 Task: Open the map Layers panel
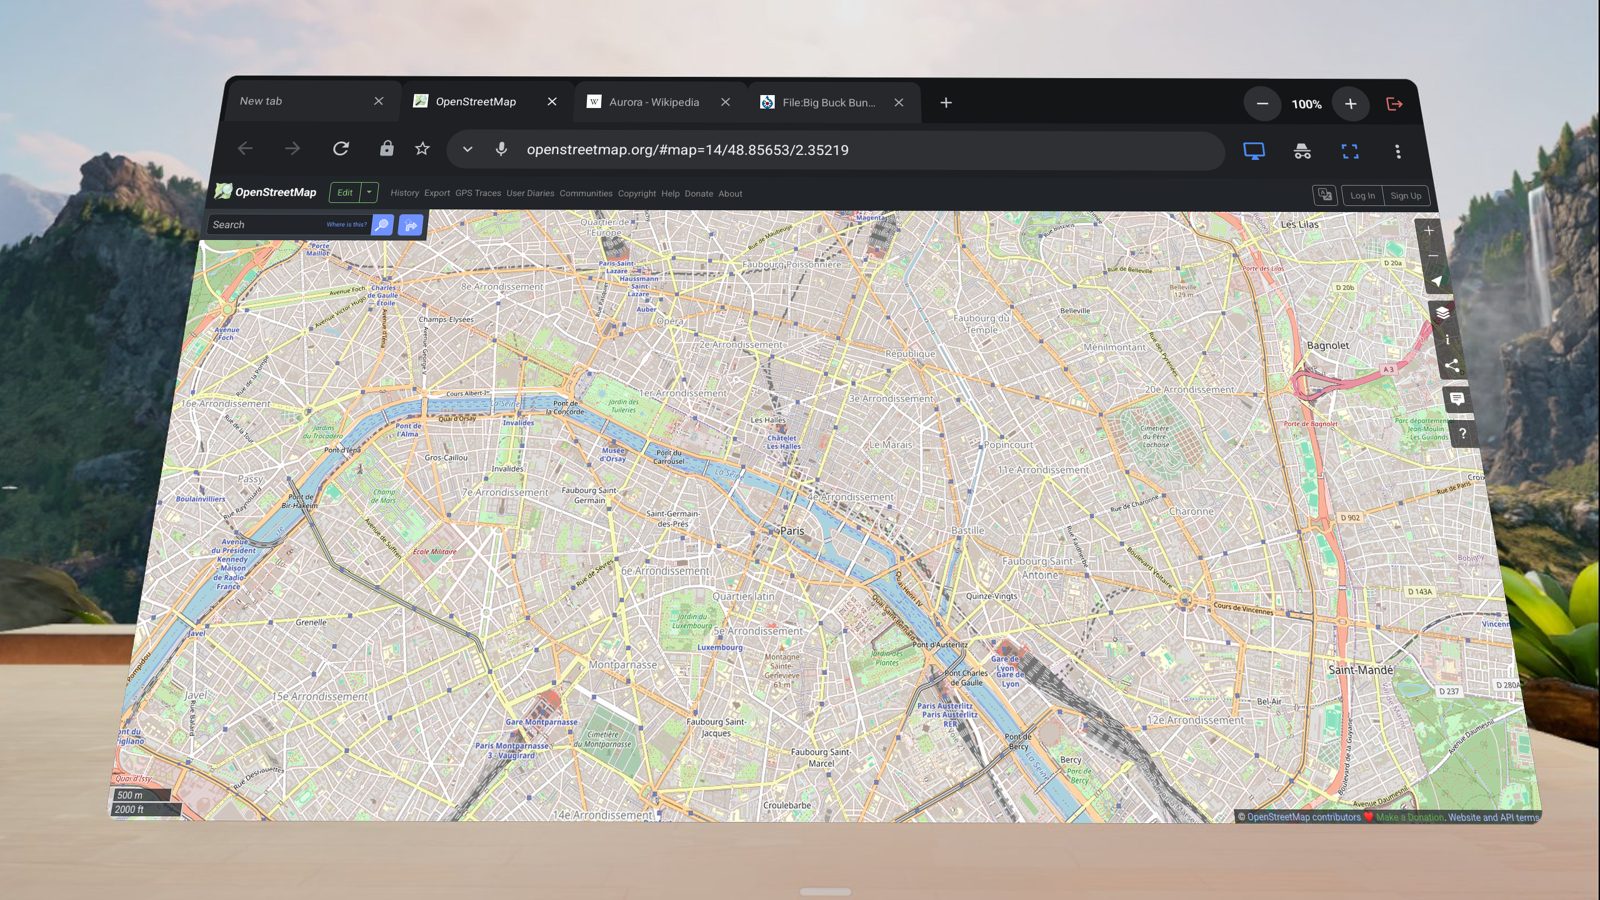(x=1442, y=313)
